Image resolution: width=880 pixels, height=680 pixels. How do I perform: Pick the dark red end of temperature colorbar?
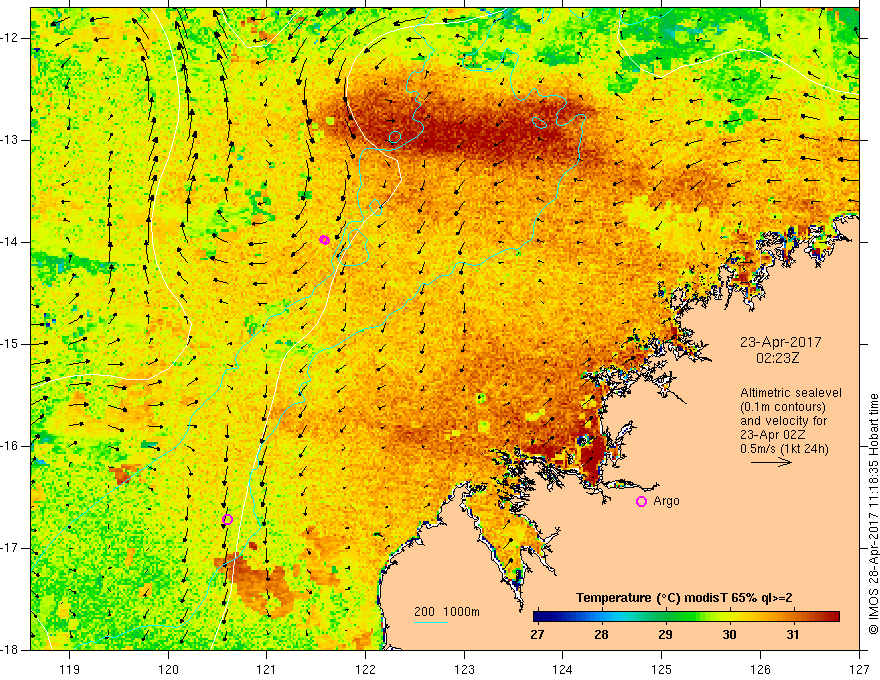pos(832,617)
